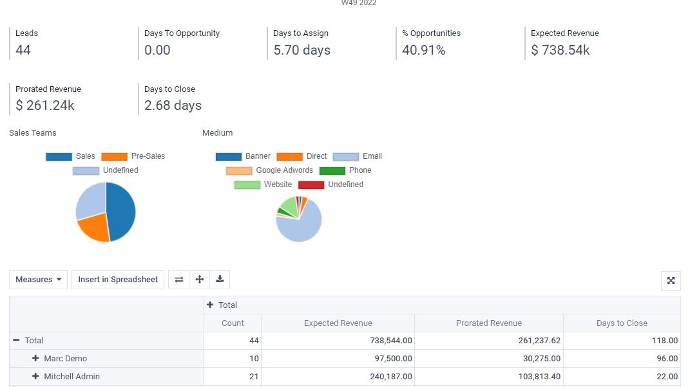Click the 22.00 days to close cell

622,376
